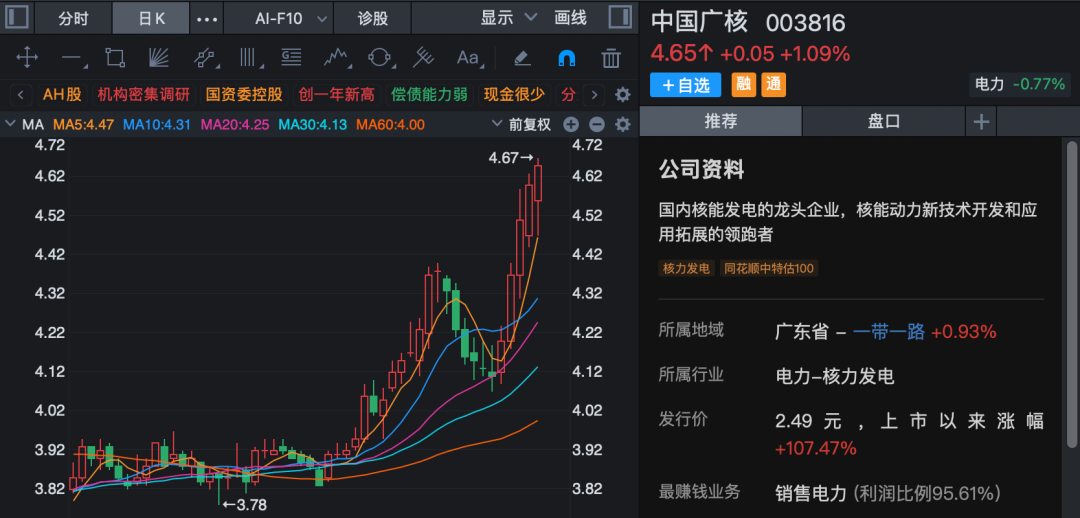1080x518 pixels.
Task: Select the Aa text annotation tool
Action: pyautogui.click(x=467, y=58)
